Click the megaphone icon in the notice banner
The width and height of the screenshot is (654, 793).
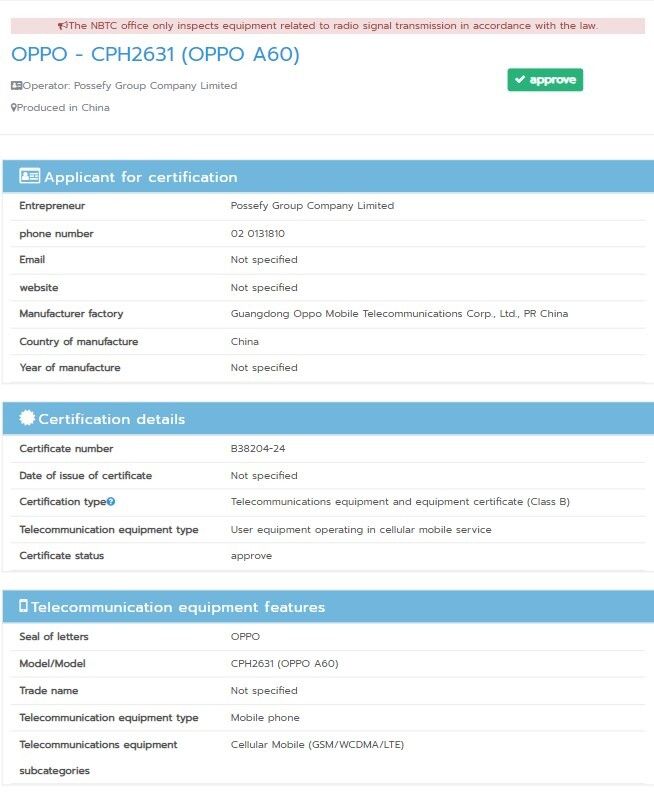pos(63,26)
